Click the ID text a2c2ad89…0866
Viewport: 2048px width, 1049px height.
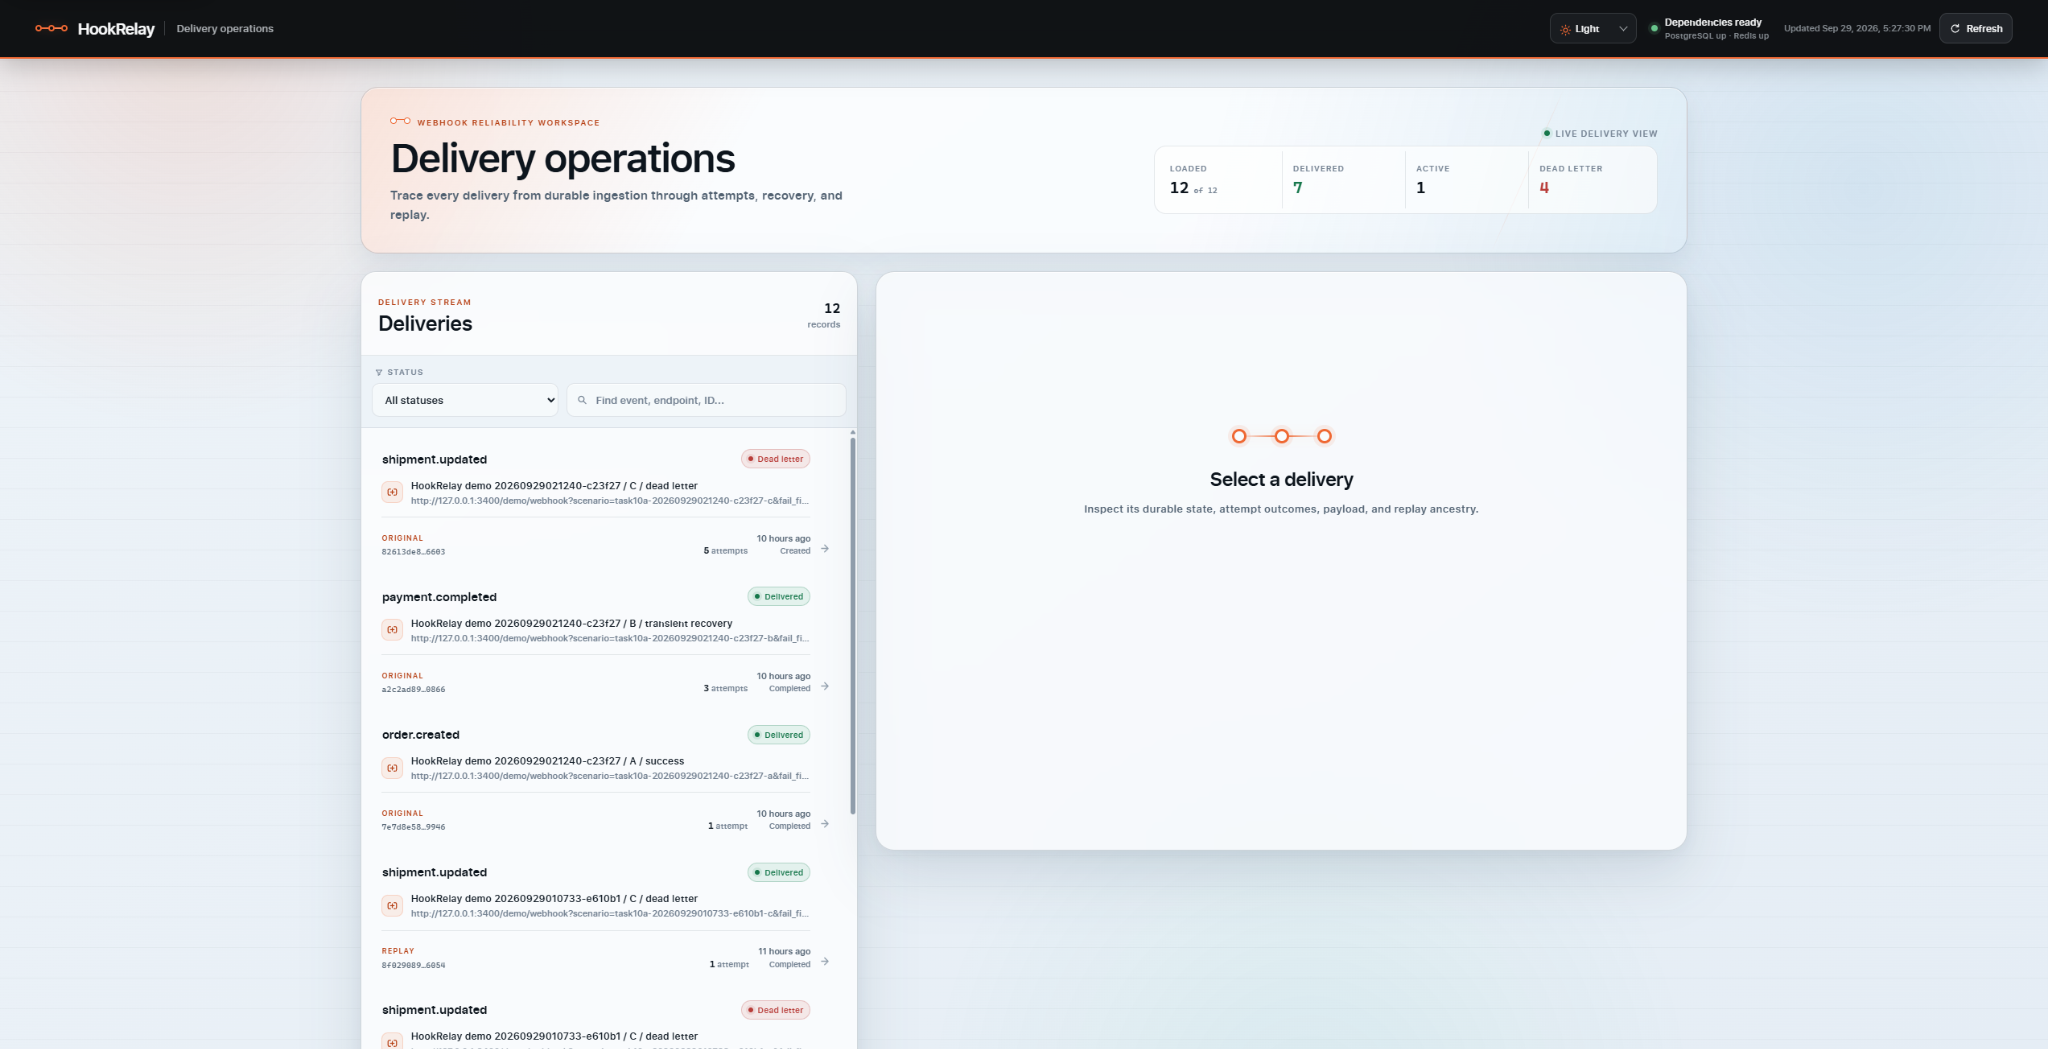click(414, 689)
